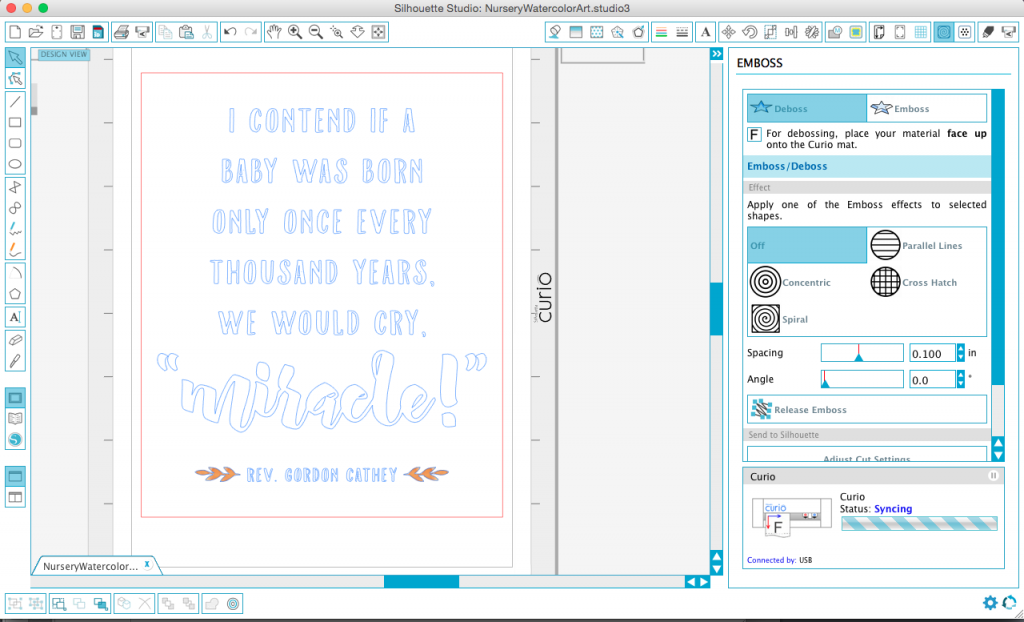Click the Design View tab label
Image resolution: width=1024 pixels, height=622 pixels.
63,55
